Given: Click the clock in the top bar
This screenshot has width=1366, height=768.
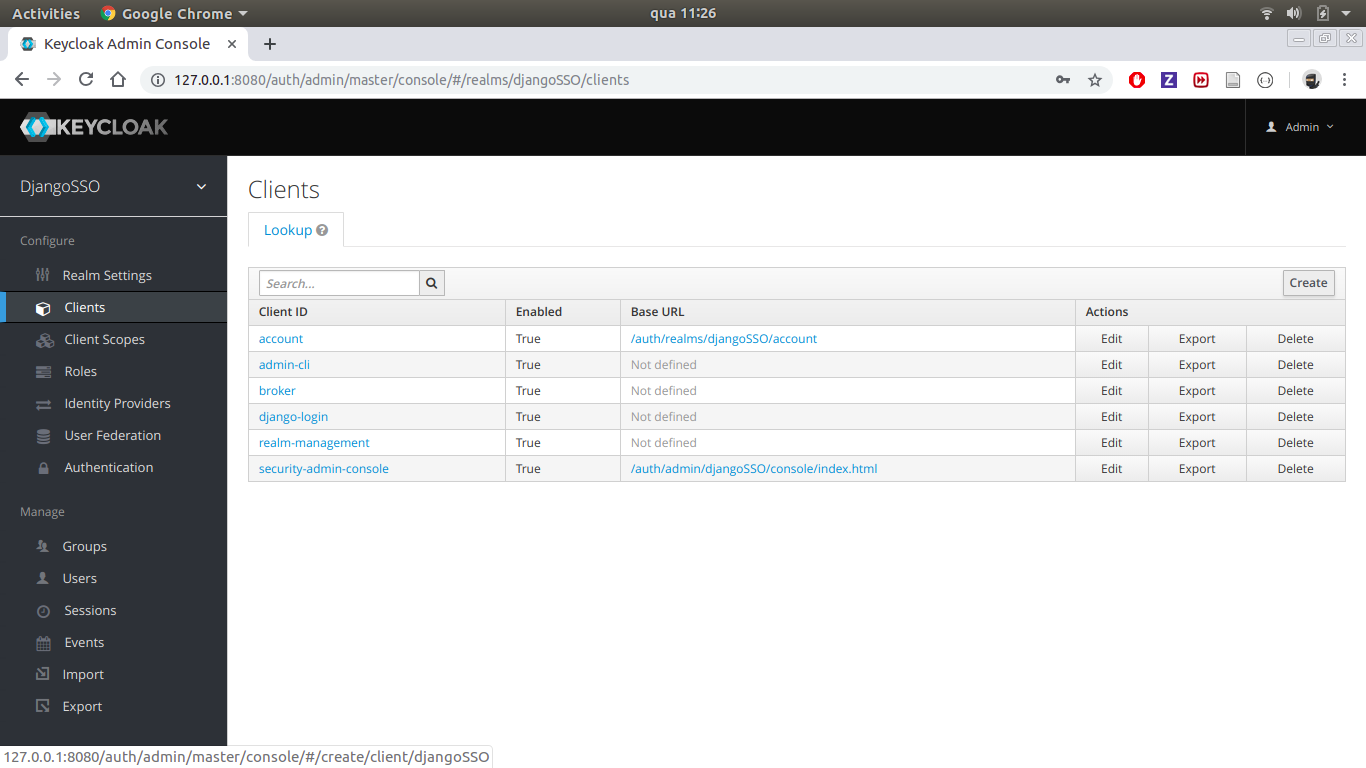Looking at the screenshot, I should (683, 13).
